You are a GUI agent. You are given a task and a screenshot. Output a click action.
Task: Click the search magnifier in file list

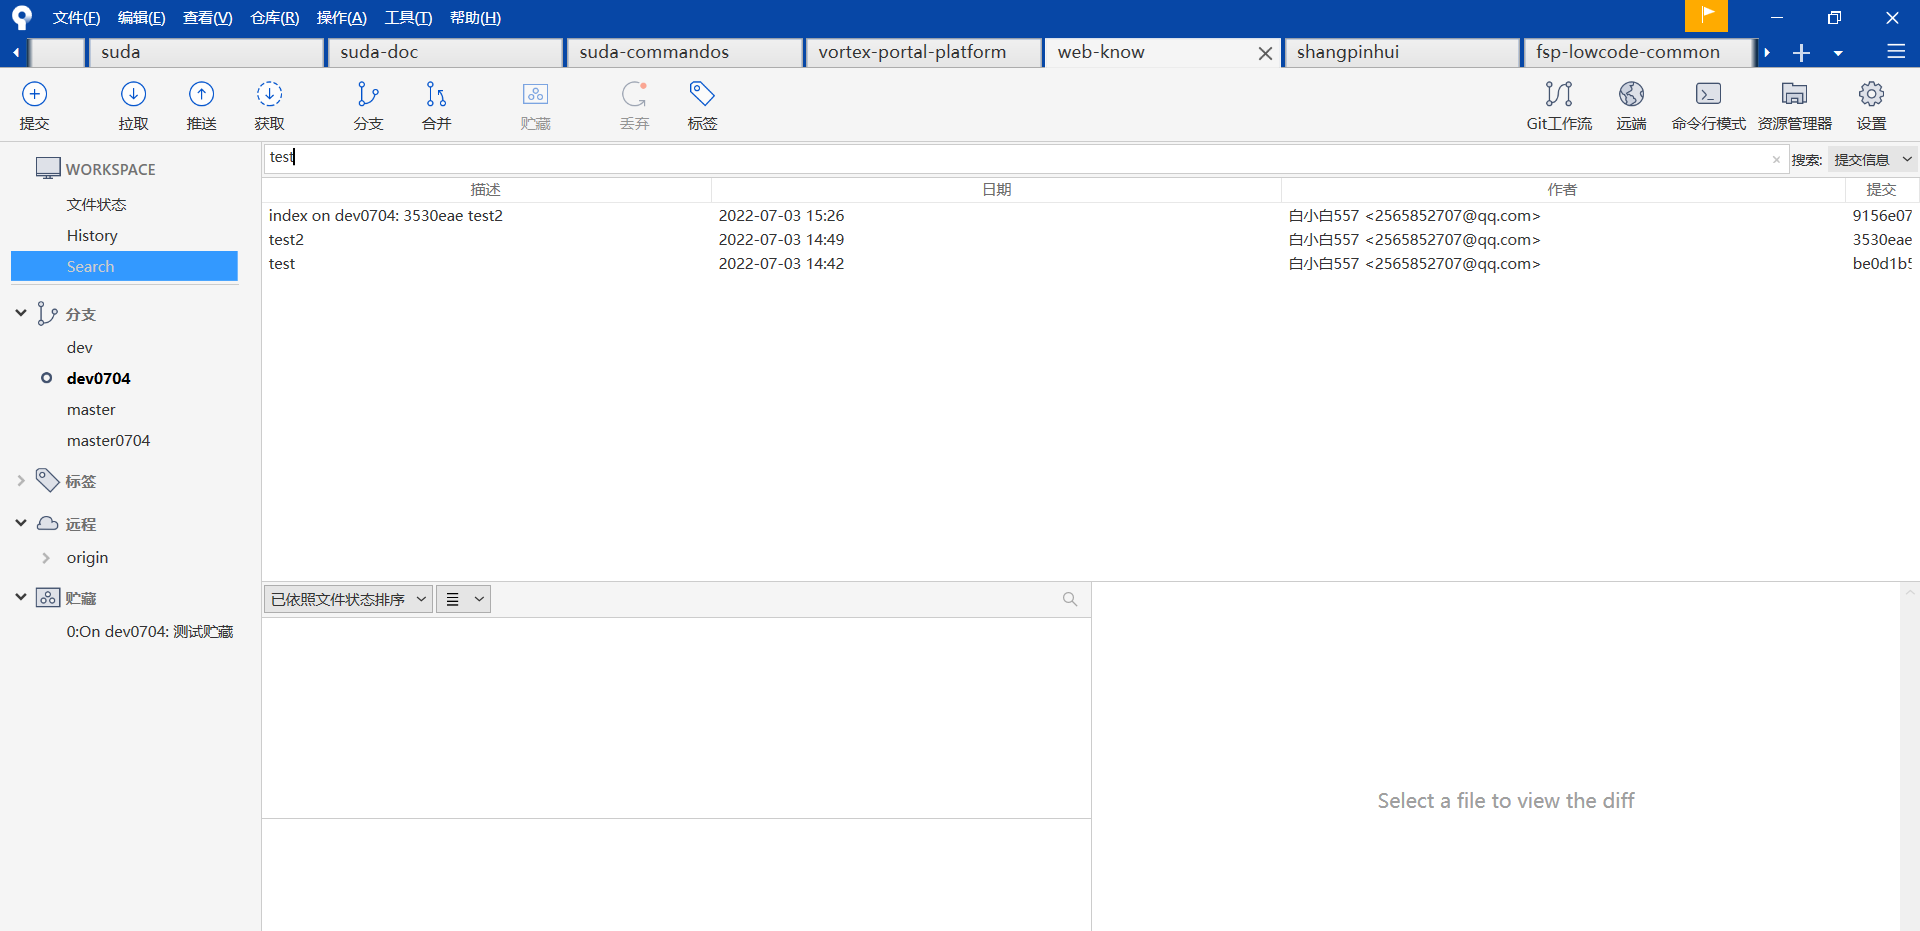1070,599
